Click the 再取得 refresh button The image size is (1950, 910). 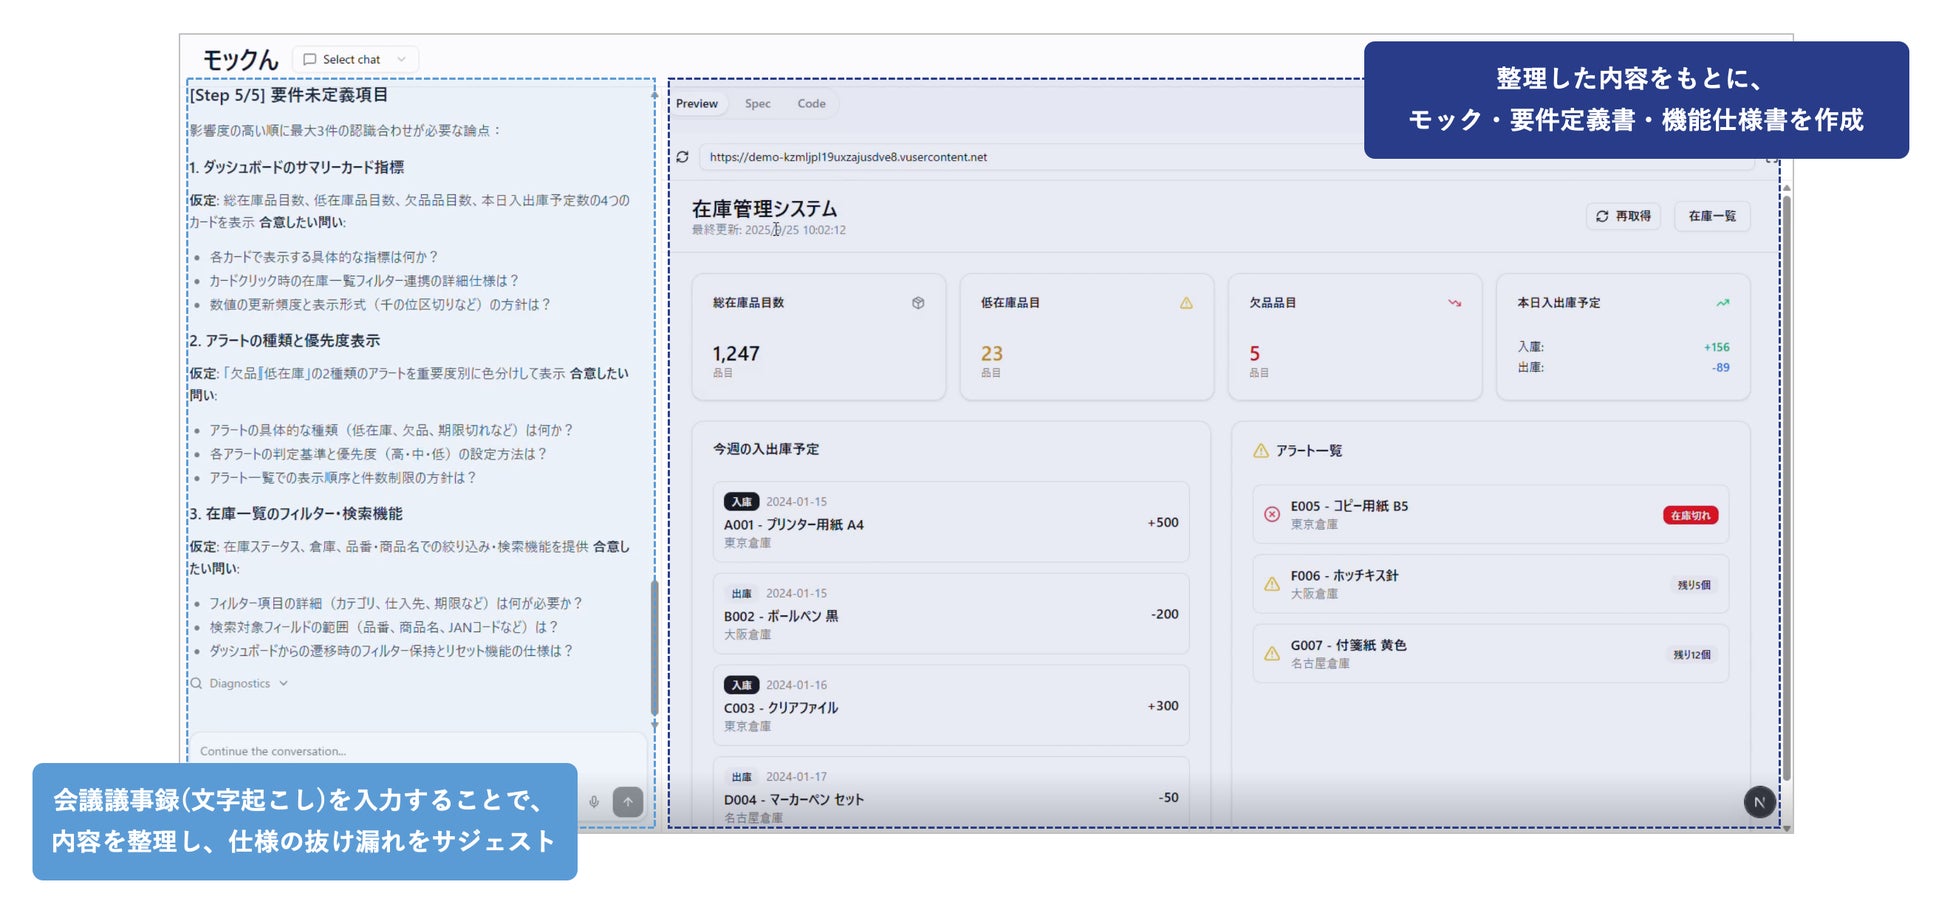1623,216
